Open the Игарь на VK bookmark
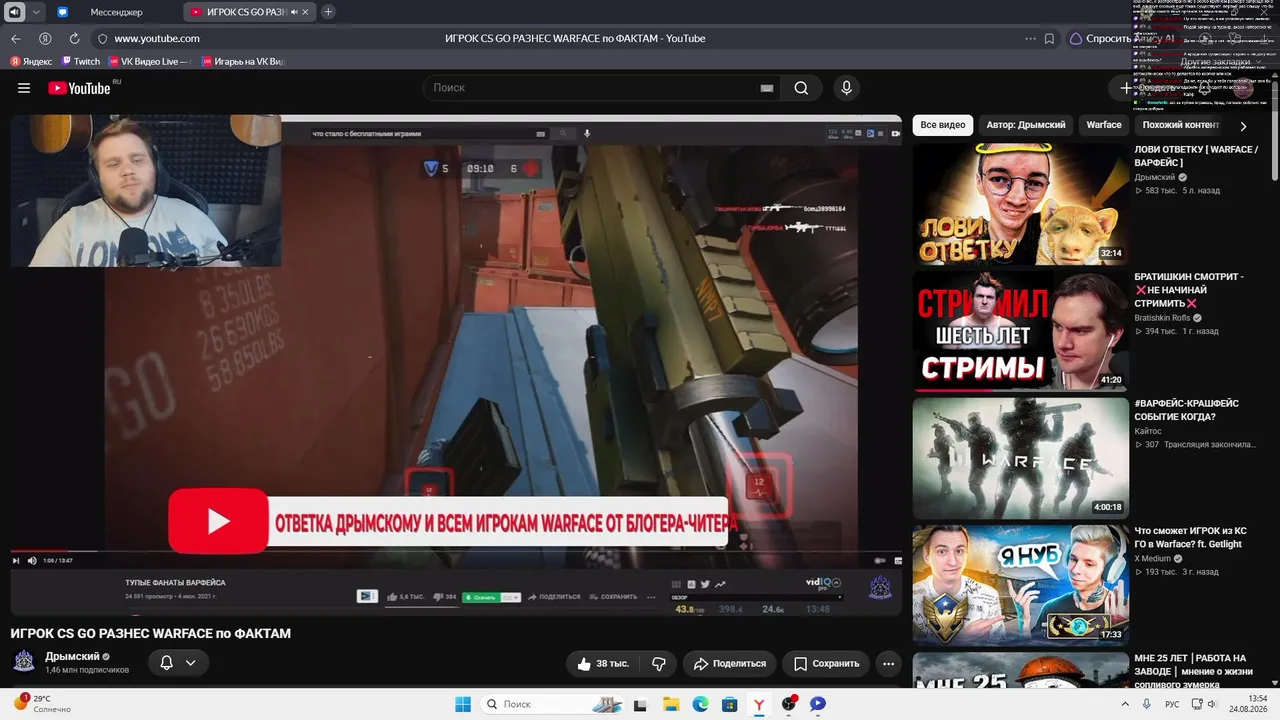Image resolution: width=1280 pixels, height=720 pixels. [x=243, y=62]
